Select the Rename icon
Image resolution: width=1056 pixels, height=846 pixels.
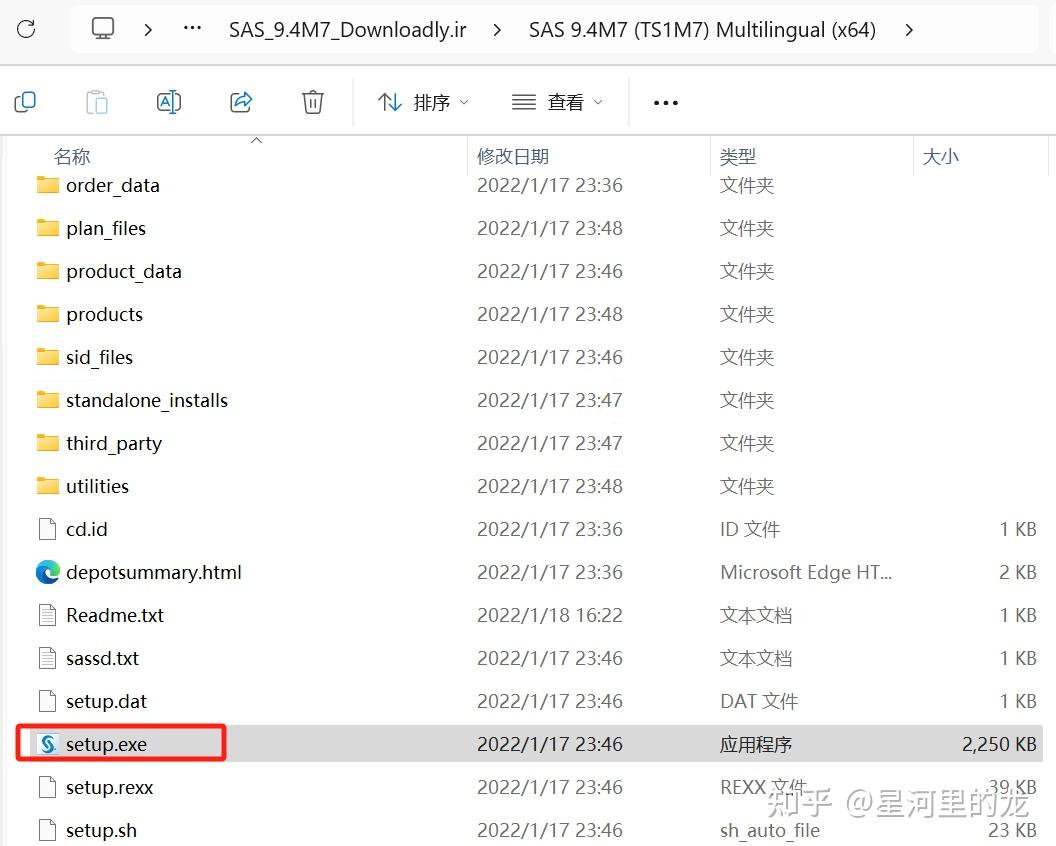click(x=168, y=101)
